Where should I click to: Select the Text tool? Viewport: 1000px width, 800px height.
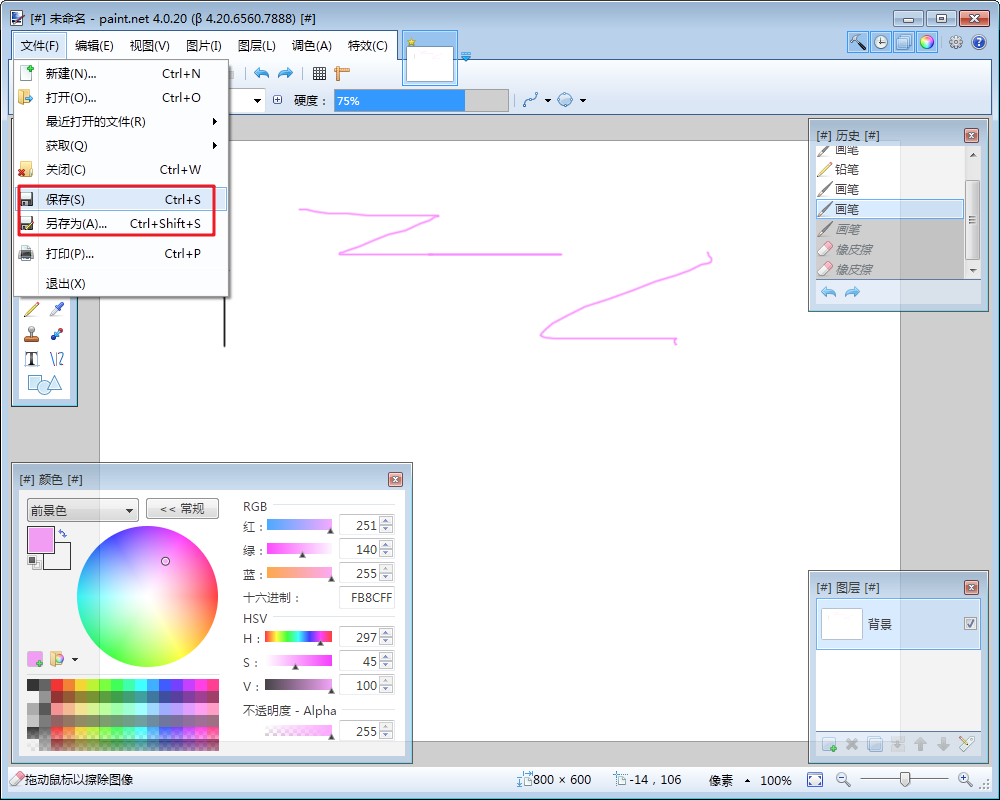(x=31, y=358)
